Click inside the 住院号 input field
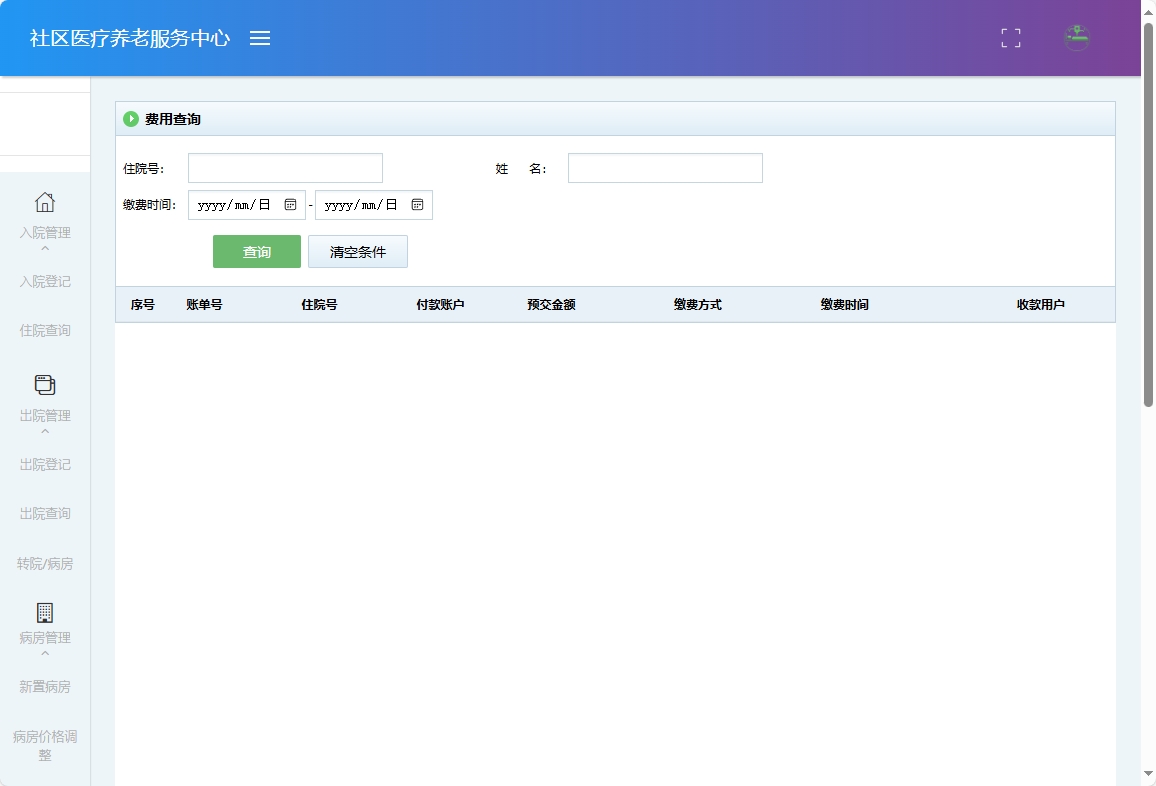Image resolution: width=1156 pixels, height=786 pixels. [x=285, y=167]
